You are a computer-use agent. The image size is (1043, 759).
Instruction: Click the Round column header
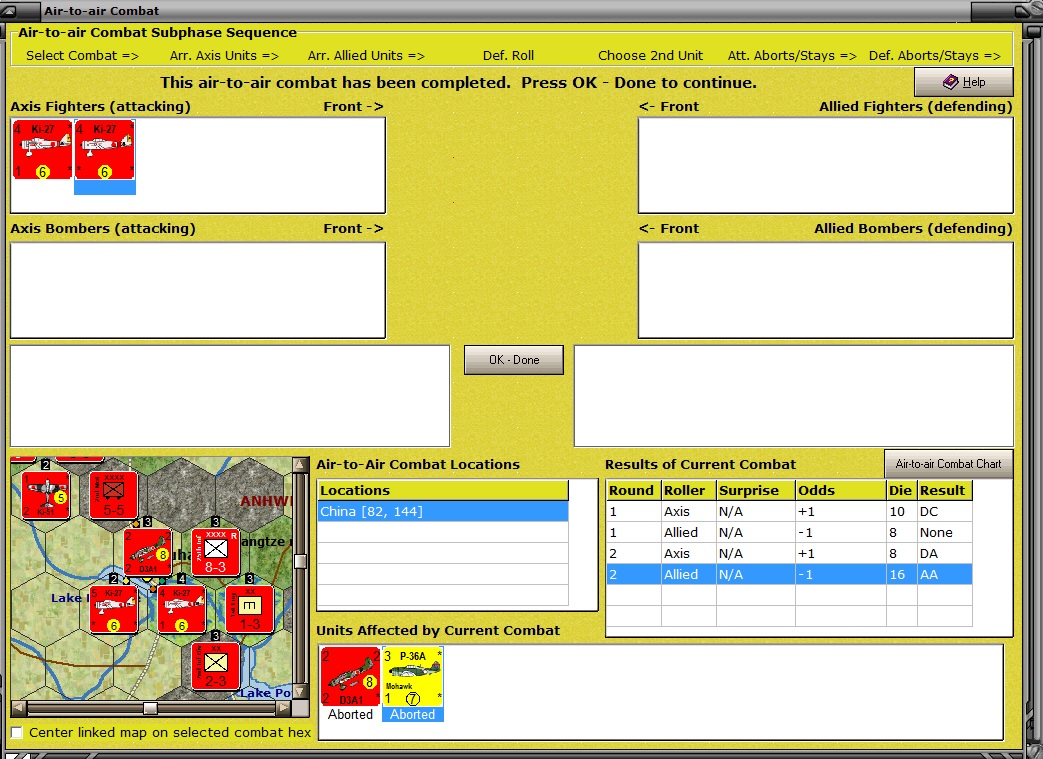tap(634, 490)
